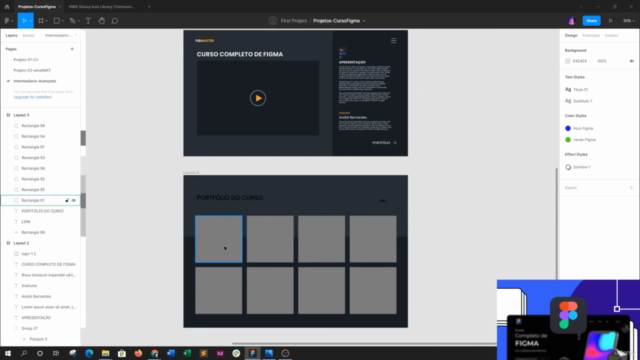Click the Sombra-1 effect style icon
The image size is (640, 360).
point(568,167)
